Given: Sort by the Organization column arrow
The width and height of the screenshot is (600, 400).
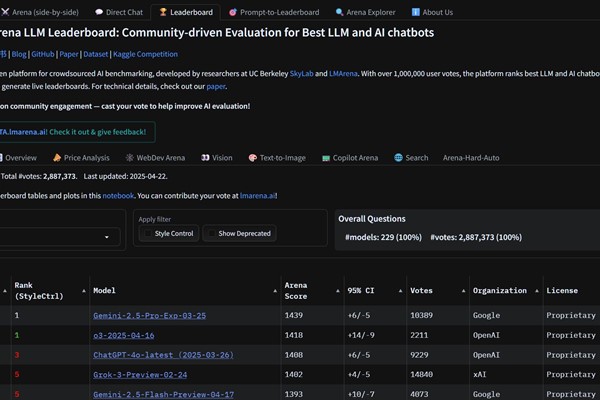Looking at the screenshot, I should pos(537,291).
